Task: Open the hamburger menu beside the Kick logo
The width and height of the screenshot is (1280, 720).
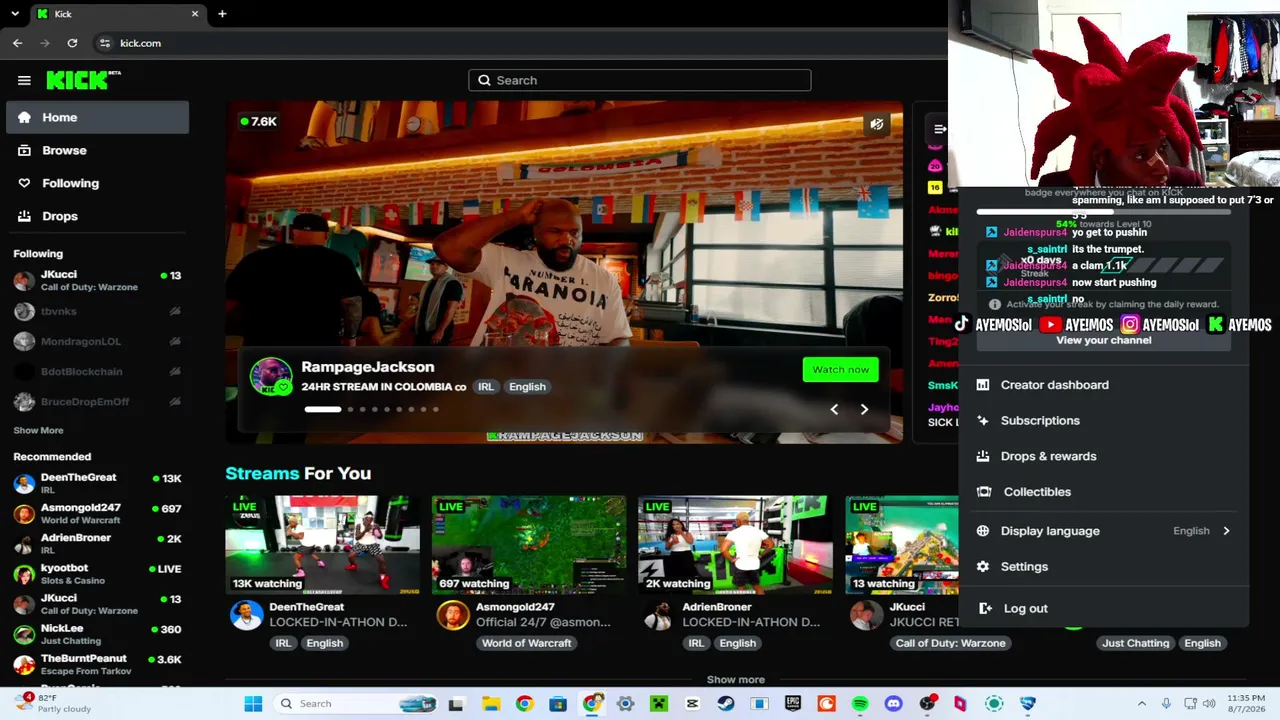Action: tap(24, 81)
